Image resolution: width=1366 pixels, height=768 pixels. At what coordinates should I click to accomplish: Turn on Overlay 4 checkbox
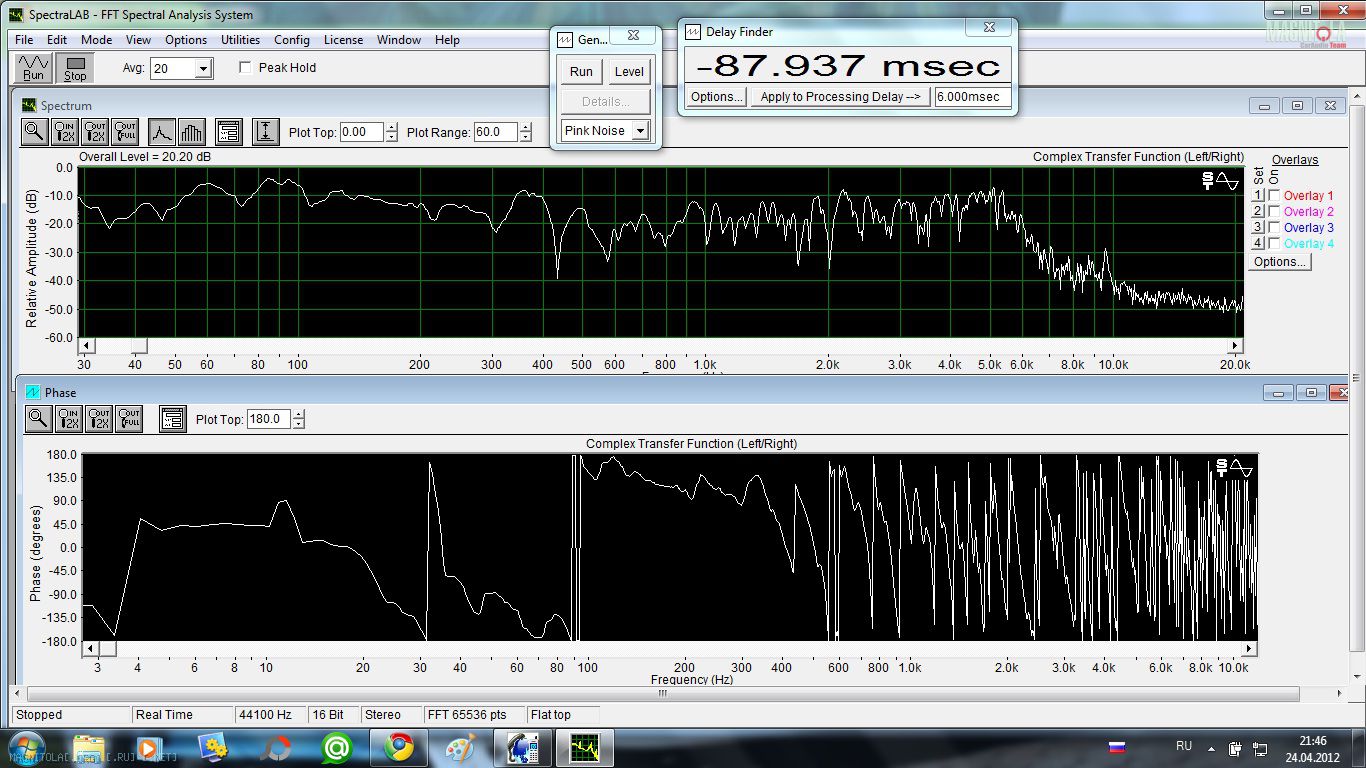[1274, 244]
